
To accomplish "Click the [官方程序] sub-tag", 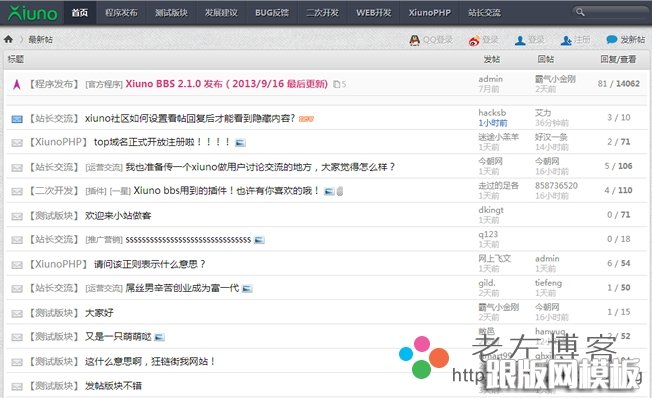I will [104, 85].
